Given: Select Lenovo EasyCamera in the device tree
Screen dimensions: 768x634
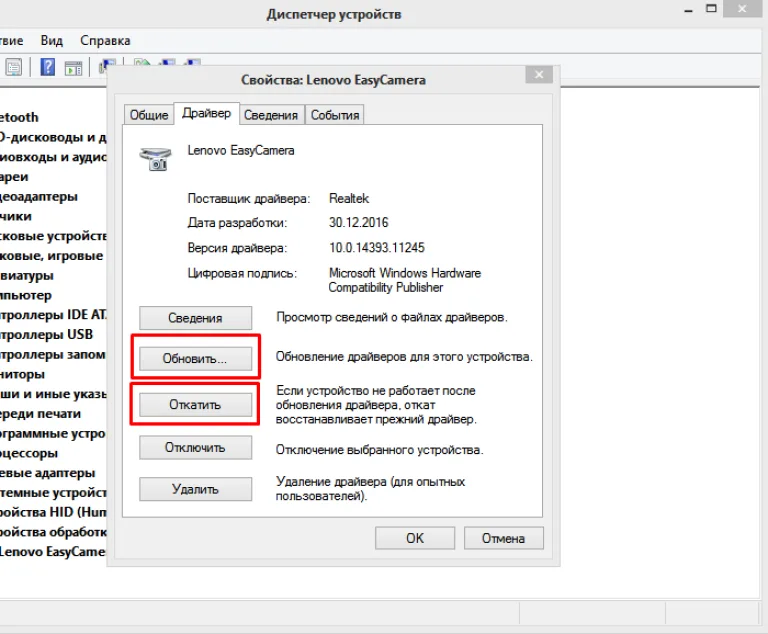Looking at the screenshot, I should point(53,552).
